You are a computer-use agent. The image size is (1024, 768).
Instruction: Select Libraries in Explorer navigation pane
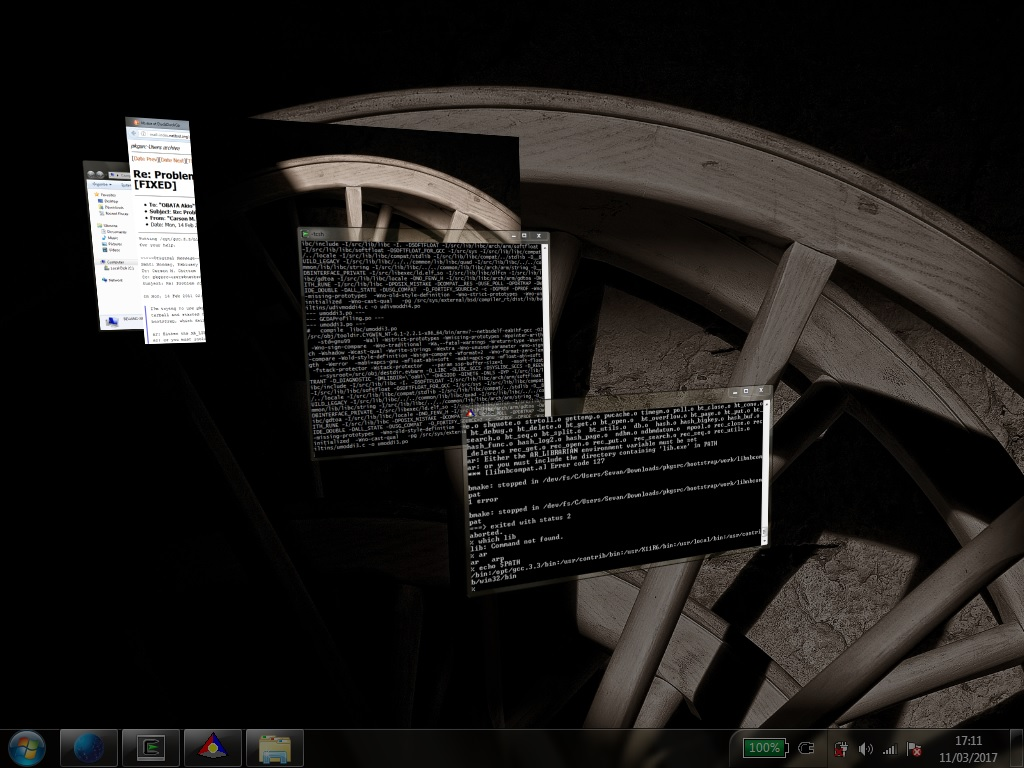pos(107,225)
